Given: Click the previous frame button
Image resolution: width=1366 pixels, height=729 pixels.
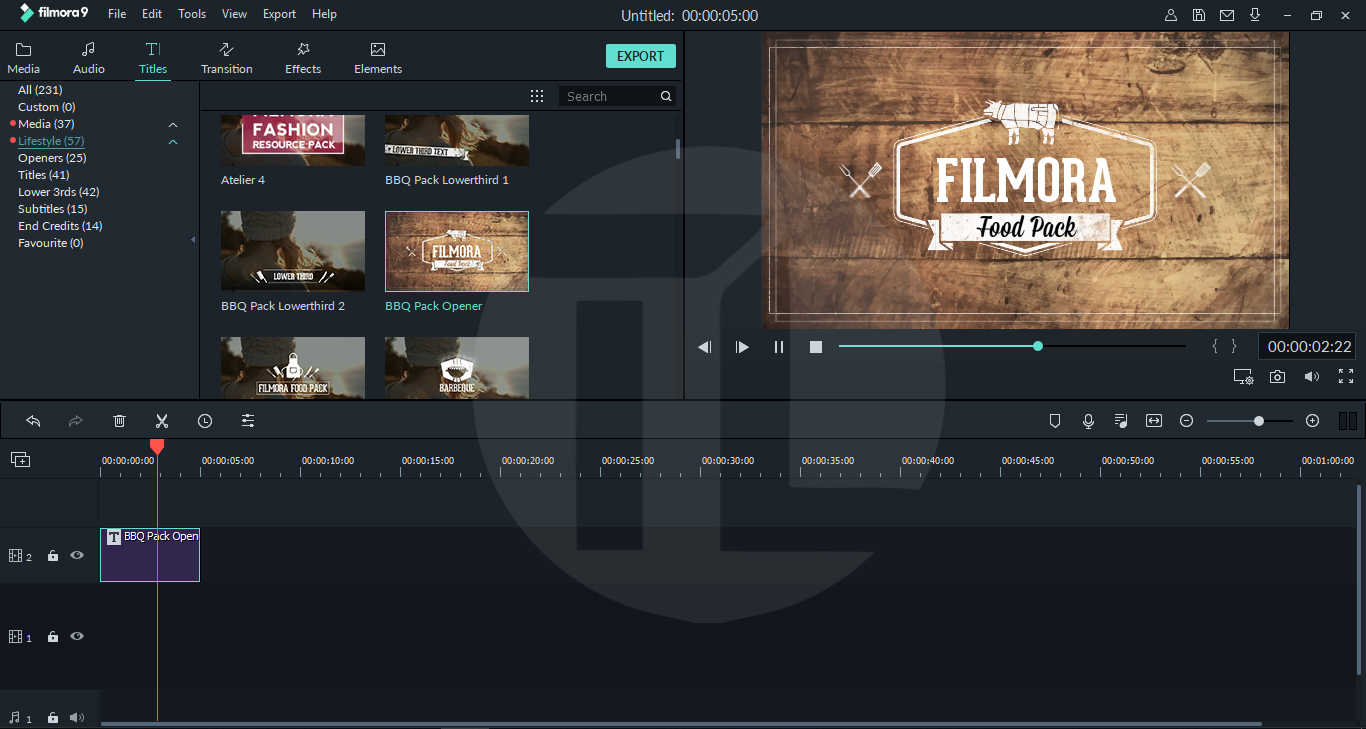Looking at the screenshot, I should click(x=705, y=347).
